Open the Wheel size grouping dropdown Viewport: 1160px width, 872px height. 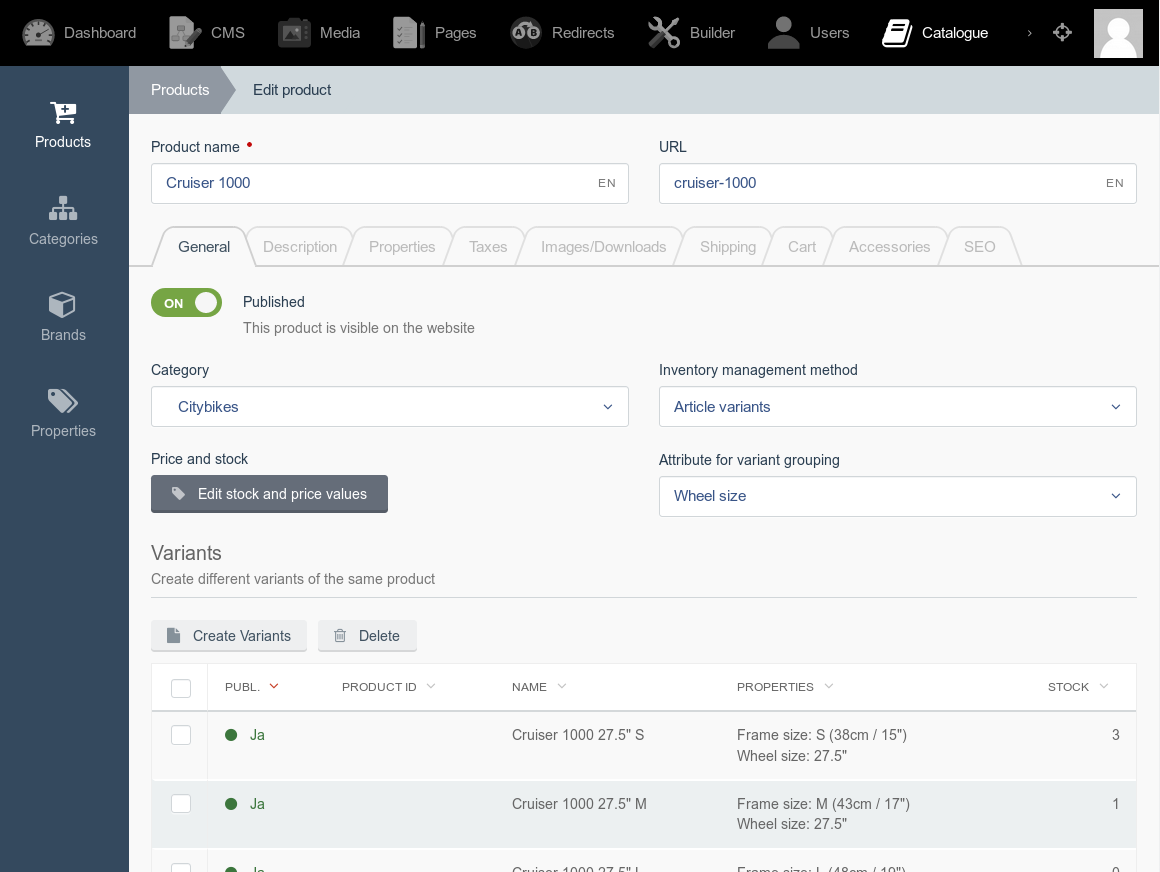(x=897, y=496)
